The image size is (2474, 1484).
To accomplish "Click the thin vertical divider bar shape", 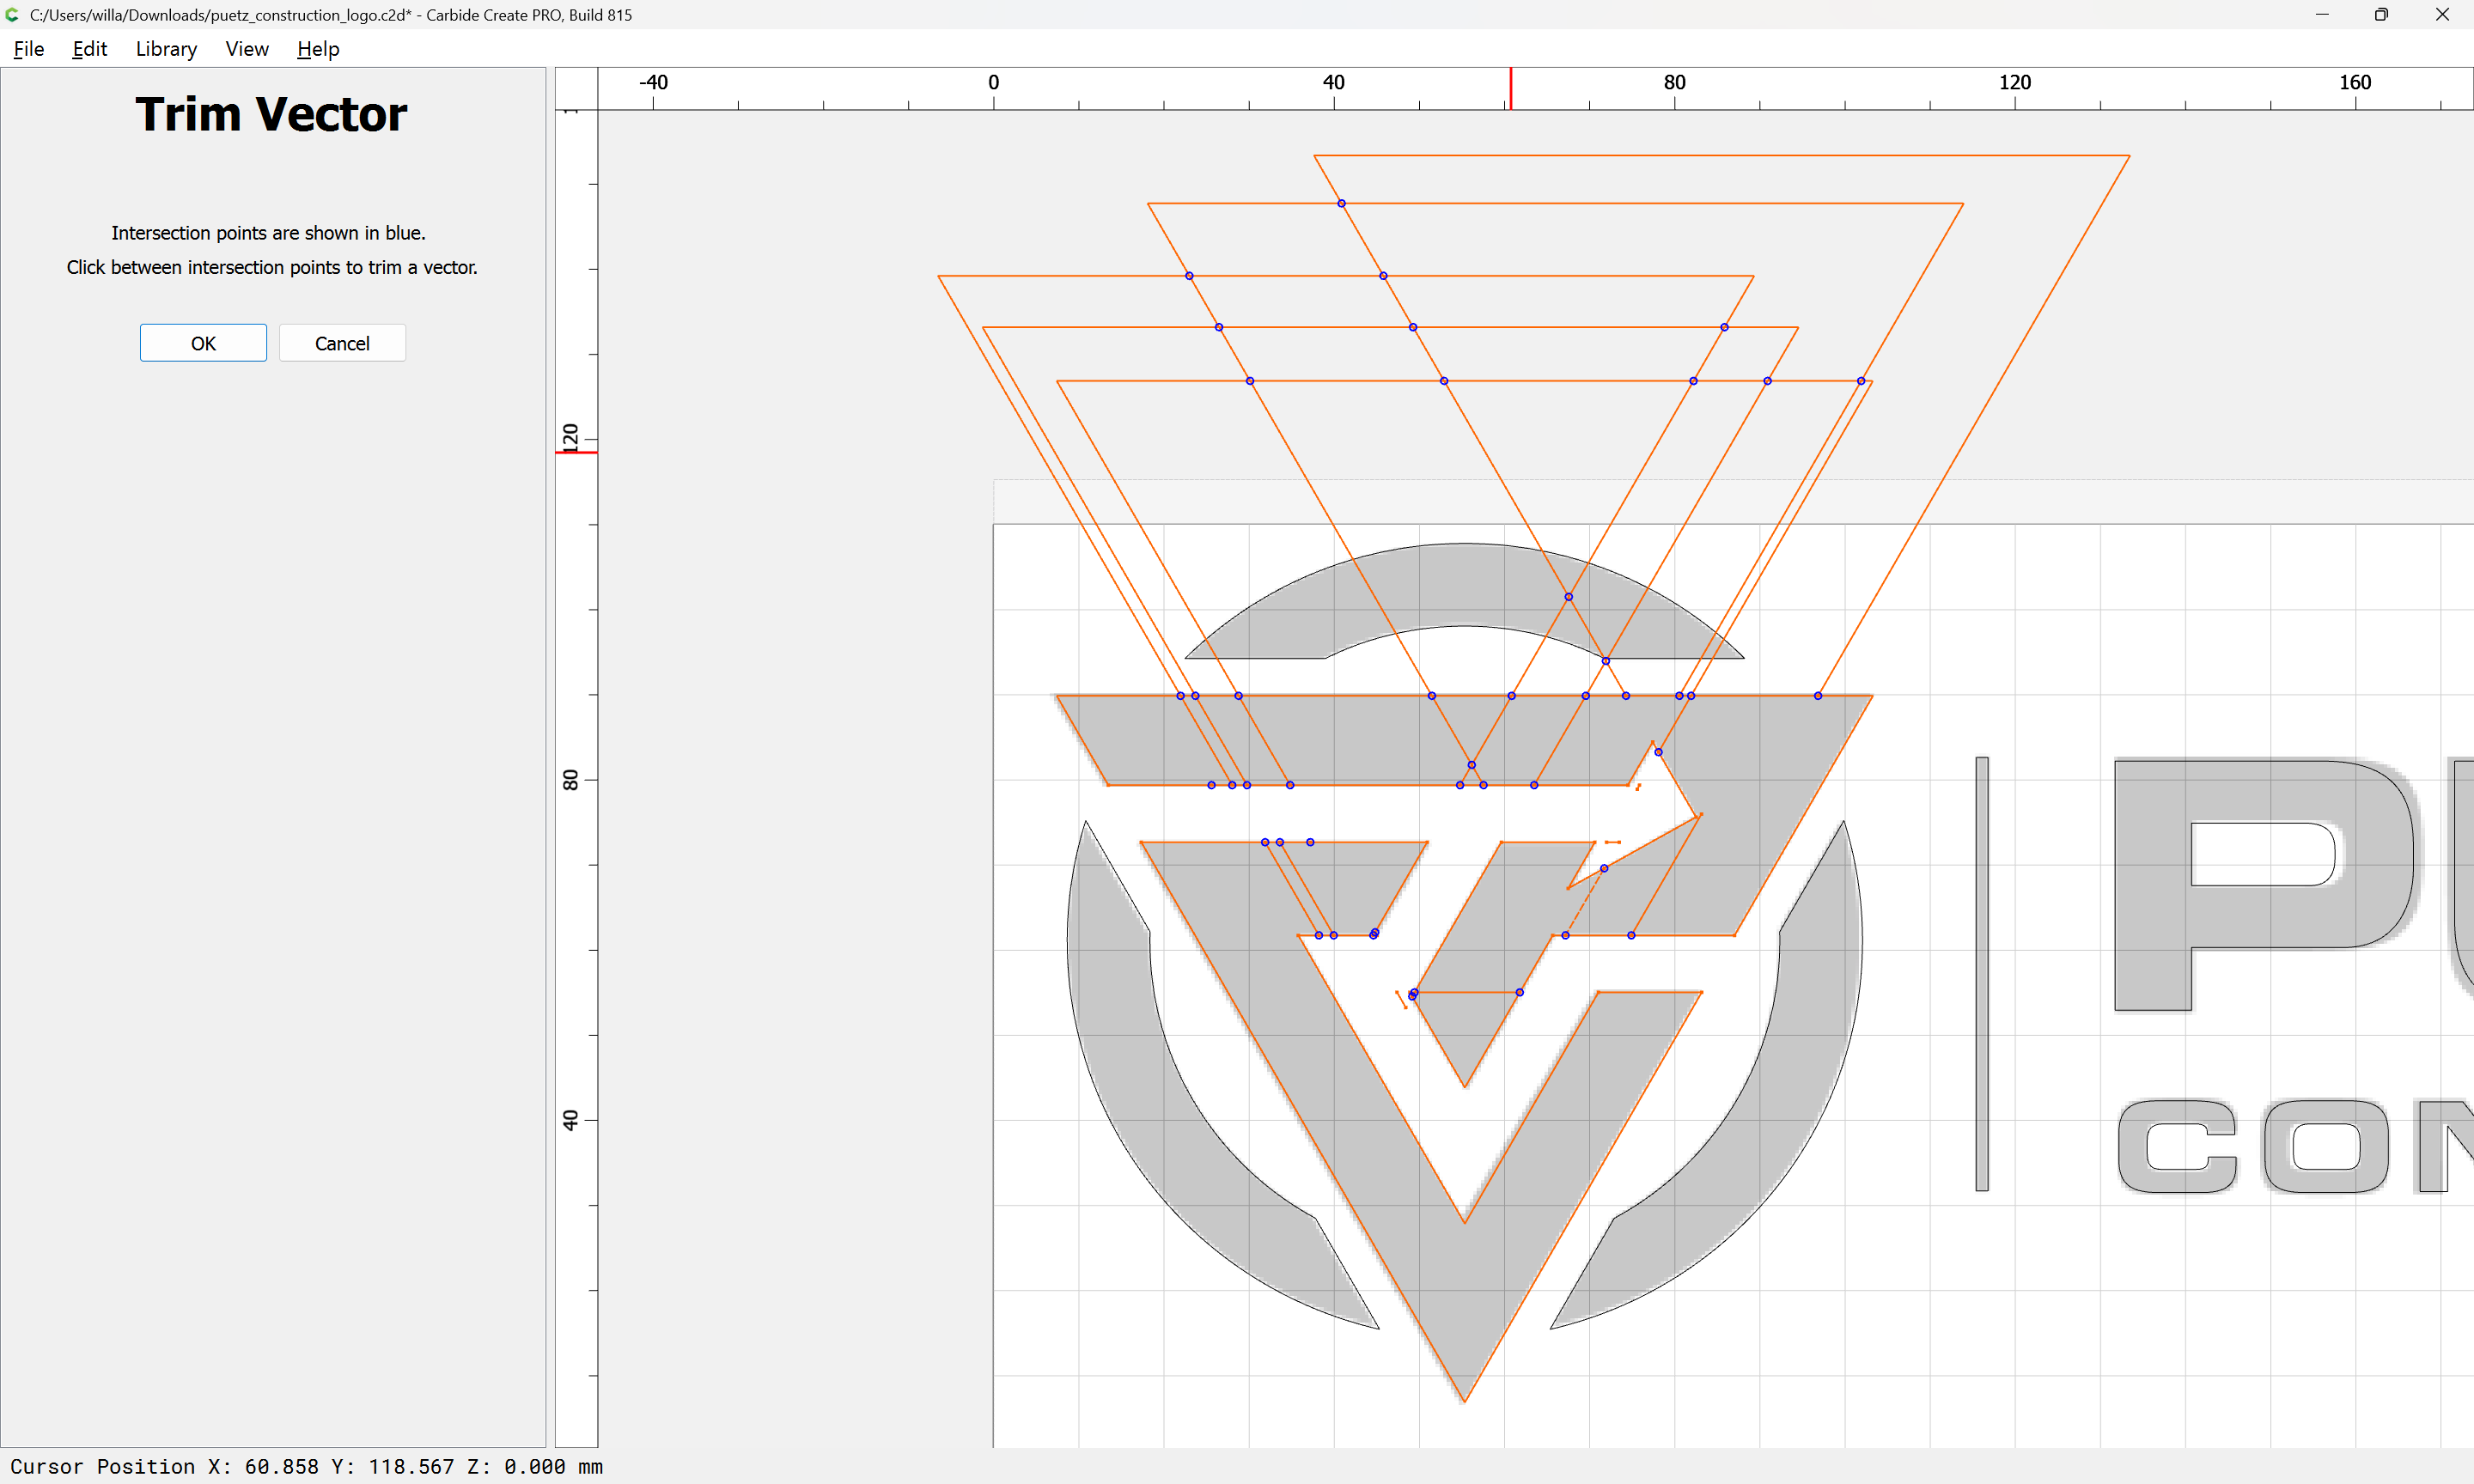I will pyautogui.click(x=1982, y=974).
